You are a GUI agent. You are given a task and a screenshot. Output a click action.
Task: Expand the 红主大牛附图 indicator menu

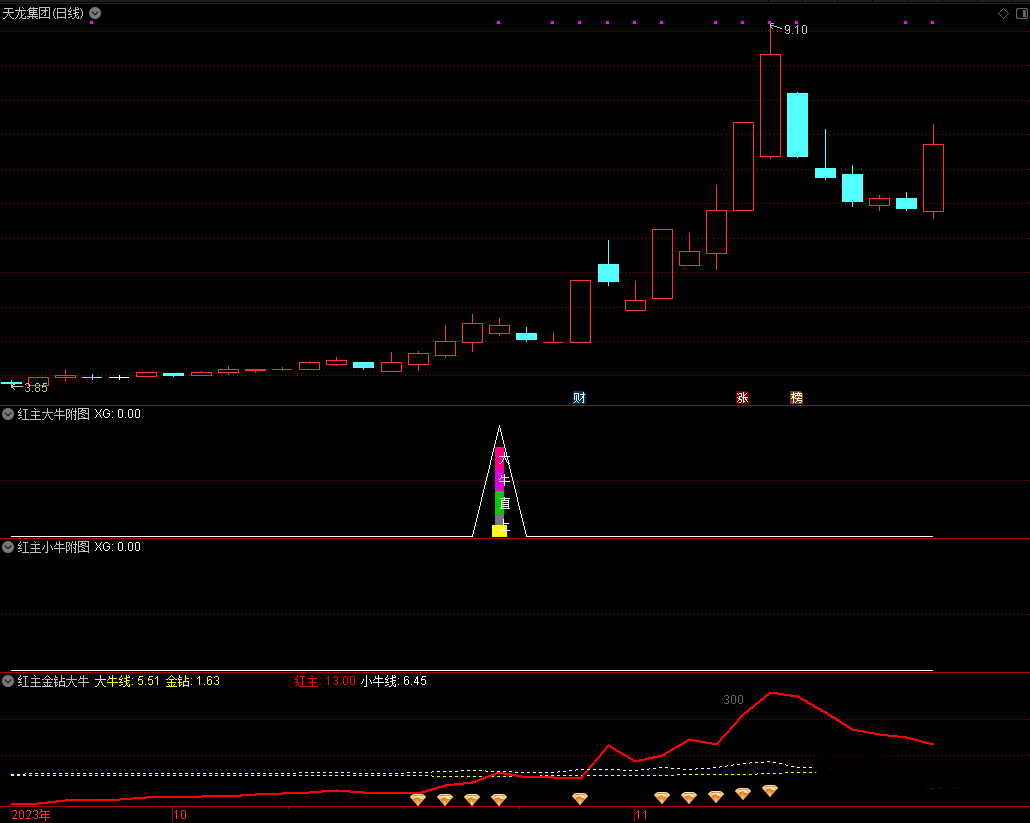pyautogui.click(x=8, y=414)
